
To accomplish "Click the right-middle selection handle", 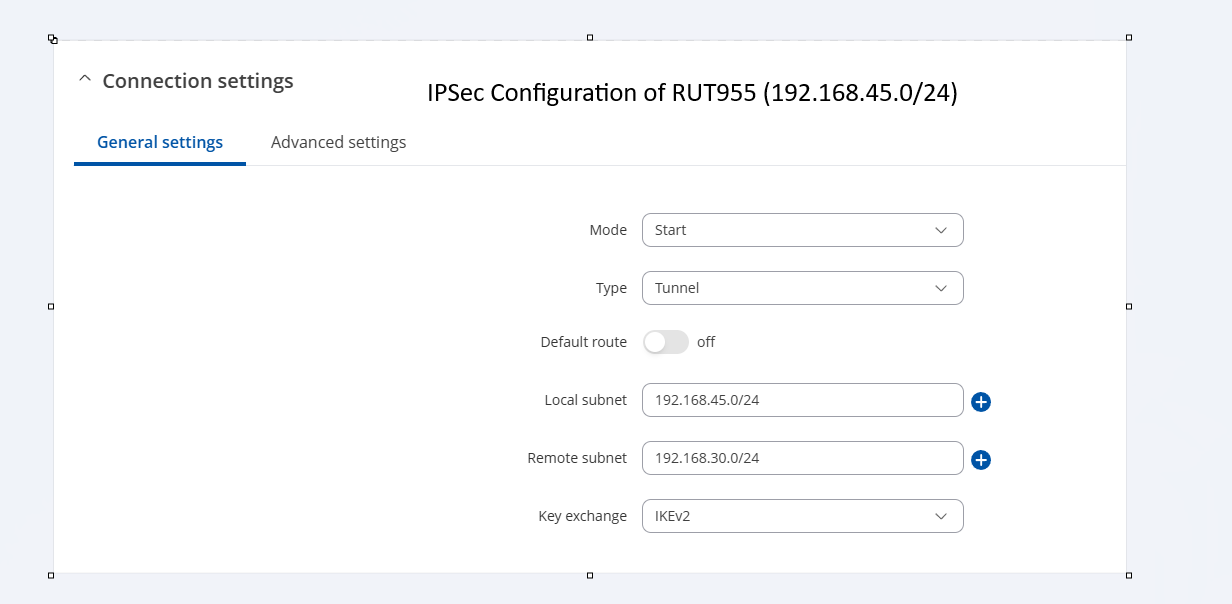I will click(x=1129, y=306).
